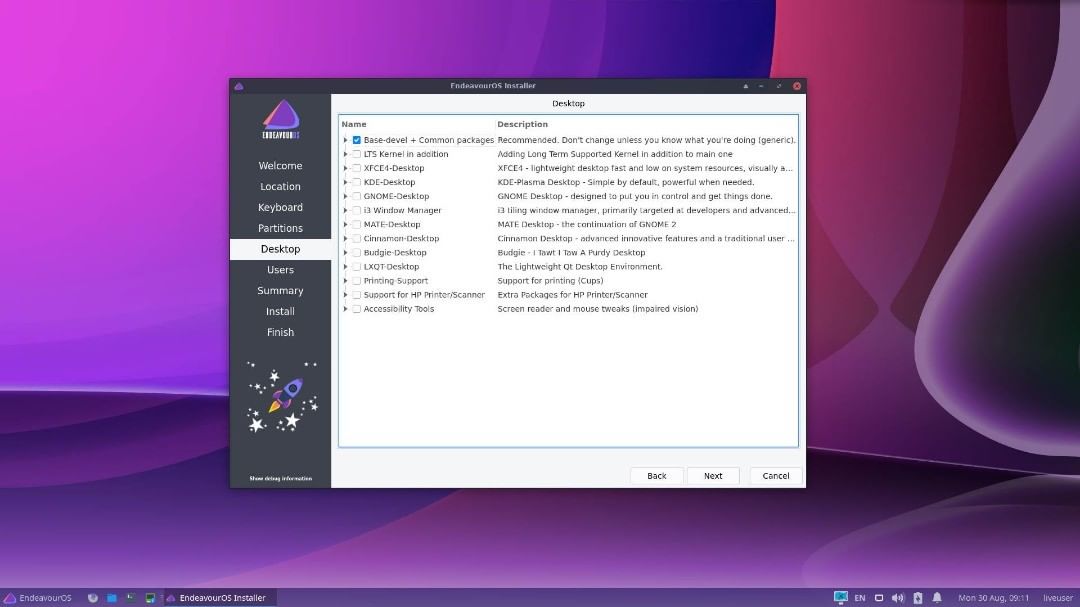Tick the LXQT-Desktop checkbox
This screenshot has height=607, width=1080.
(357, 267)
